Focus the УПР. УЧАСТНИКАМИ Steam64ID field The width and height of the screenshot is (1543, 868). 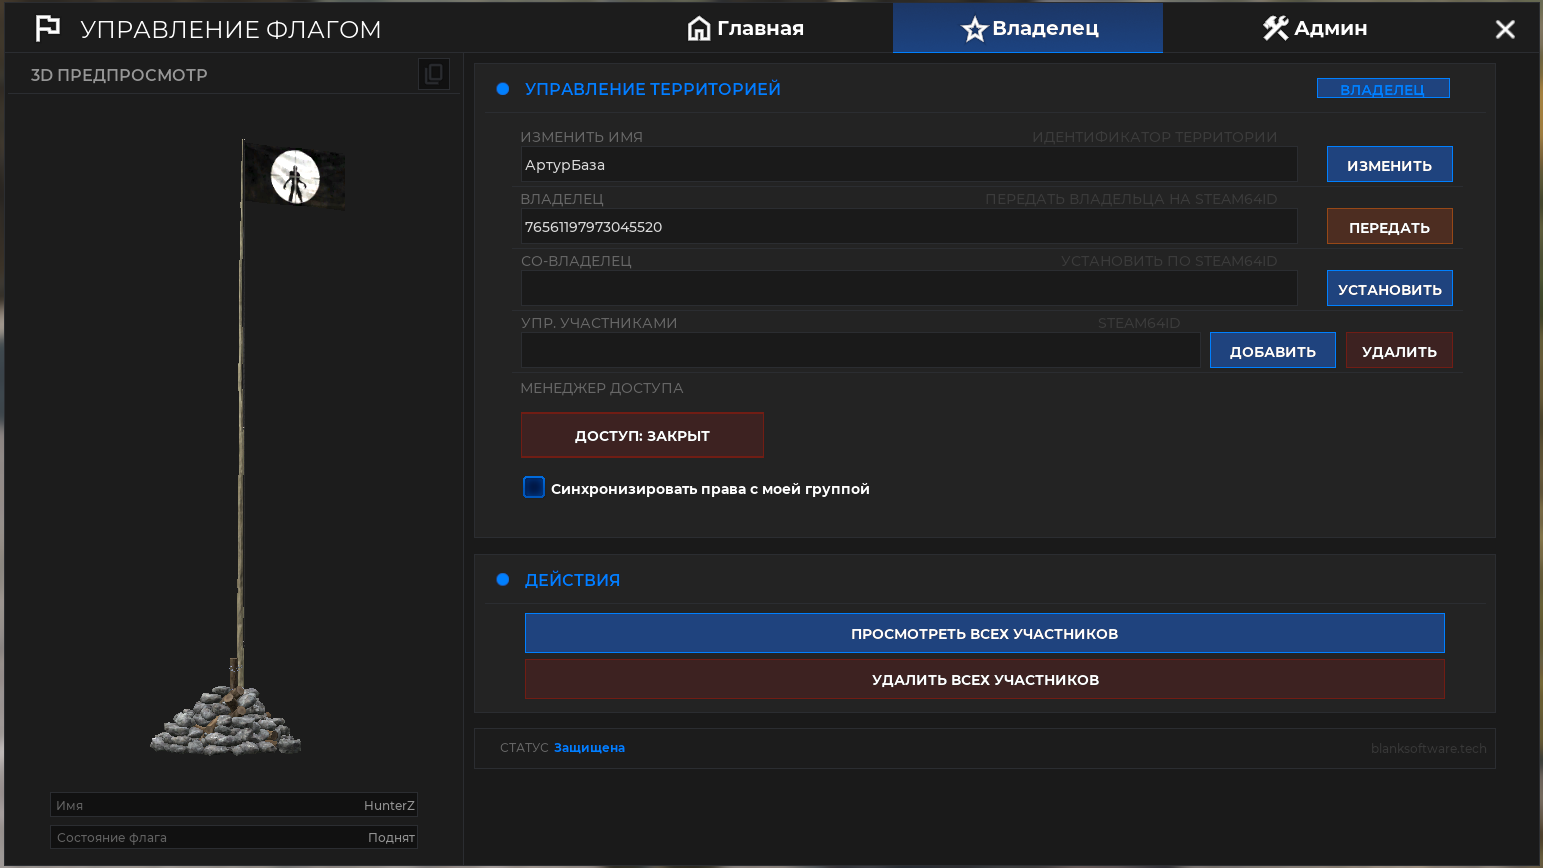pyautogui.click(x=860, y=351)
